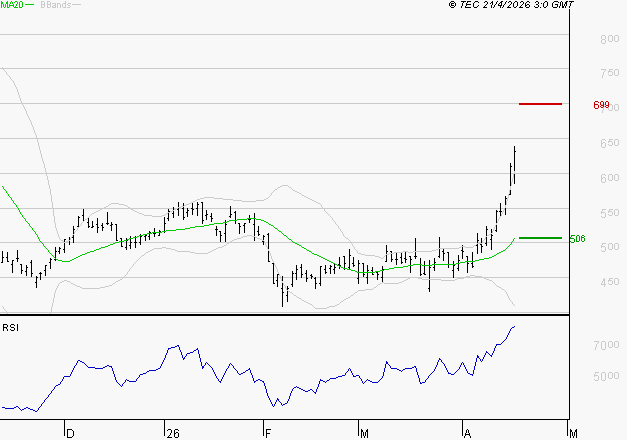Click the TEC copyright timestamp text
627x440 pixels.
[511, 5]
